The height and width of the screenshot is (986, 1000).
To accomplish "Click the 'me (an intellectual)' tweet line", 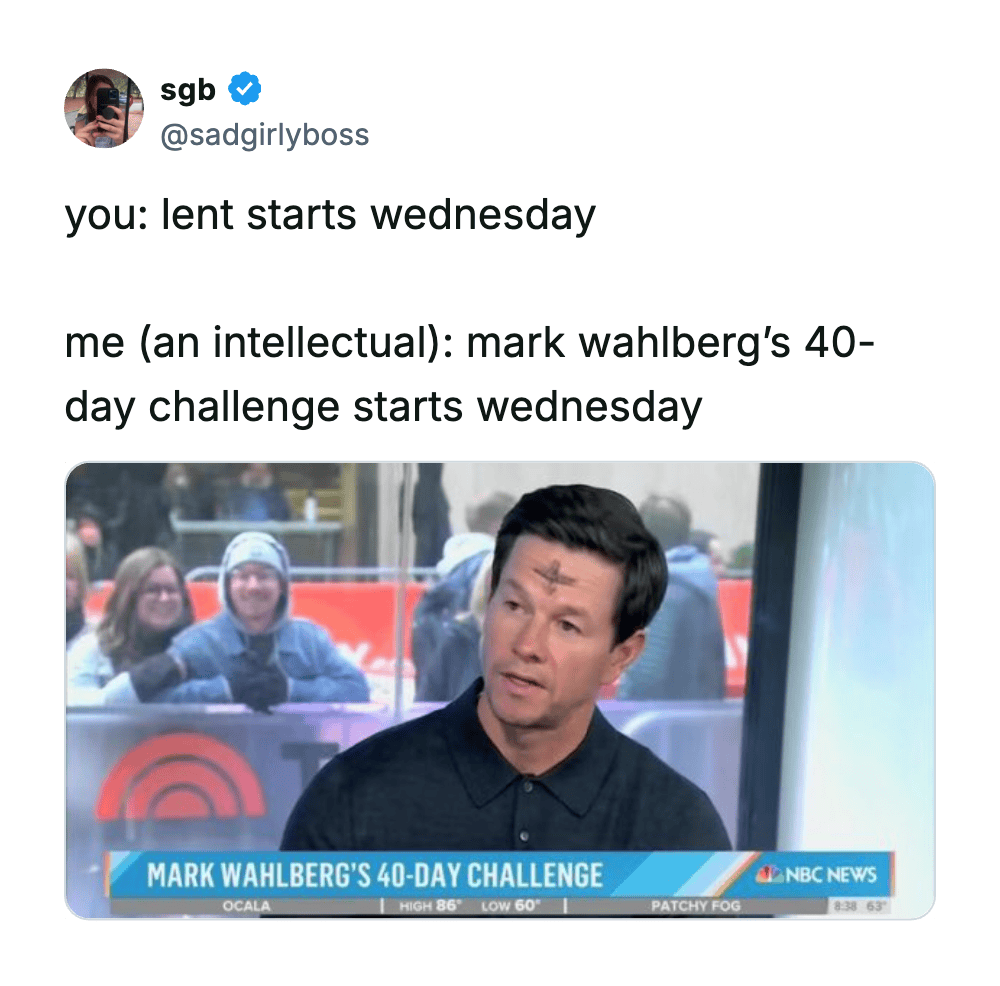I will (x=469, y=343).
